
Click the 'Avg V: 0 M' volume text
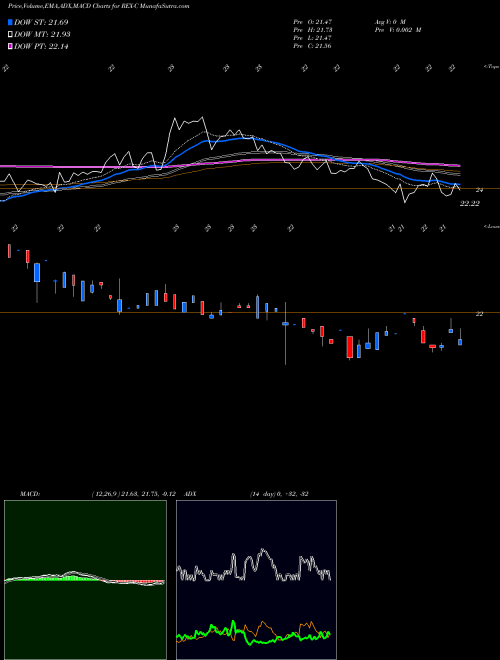pos(389,22)
